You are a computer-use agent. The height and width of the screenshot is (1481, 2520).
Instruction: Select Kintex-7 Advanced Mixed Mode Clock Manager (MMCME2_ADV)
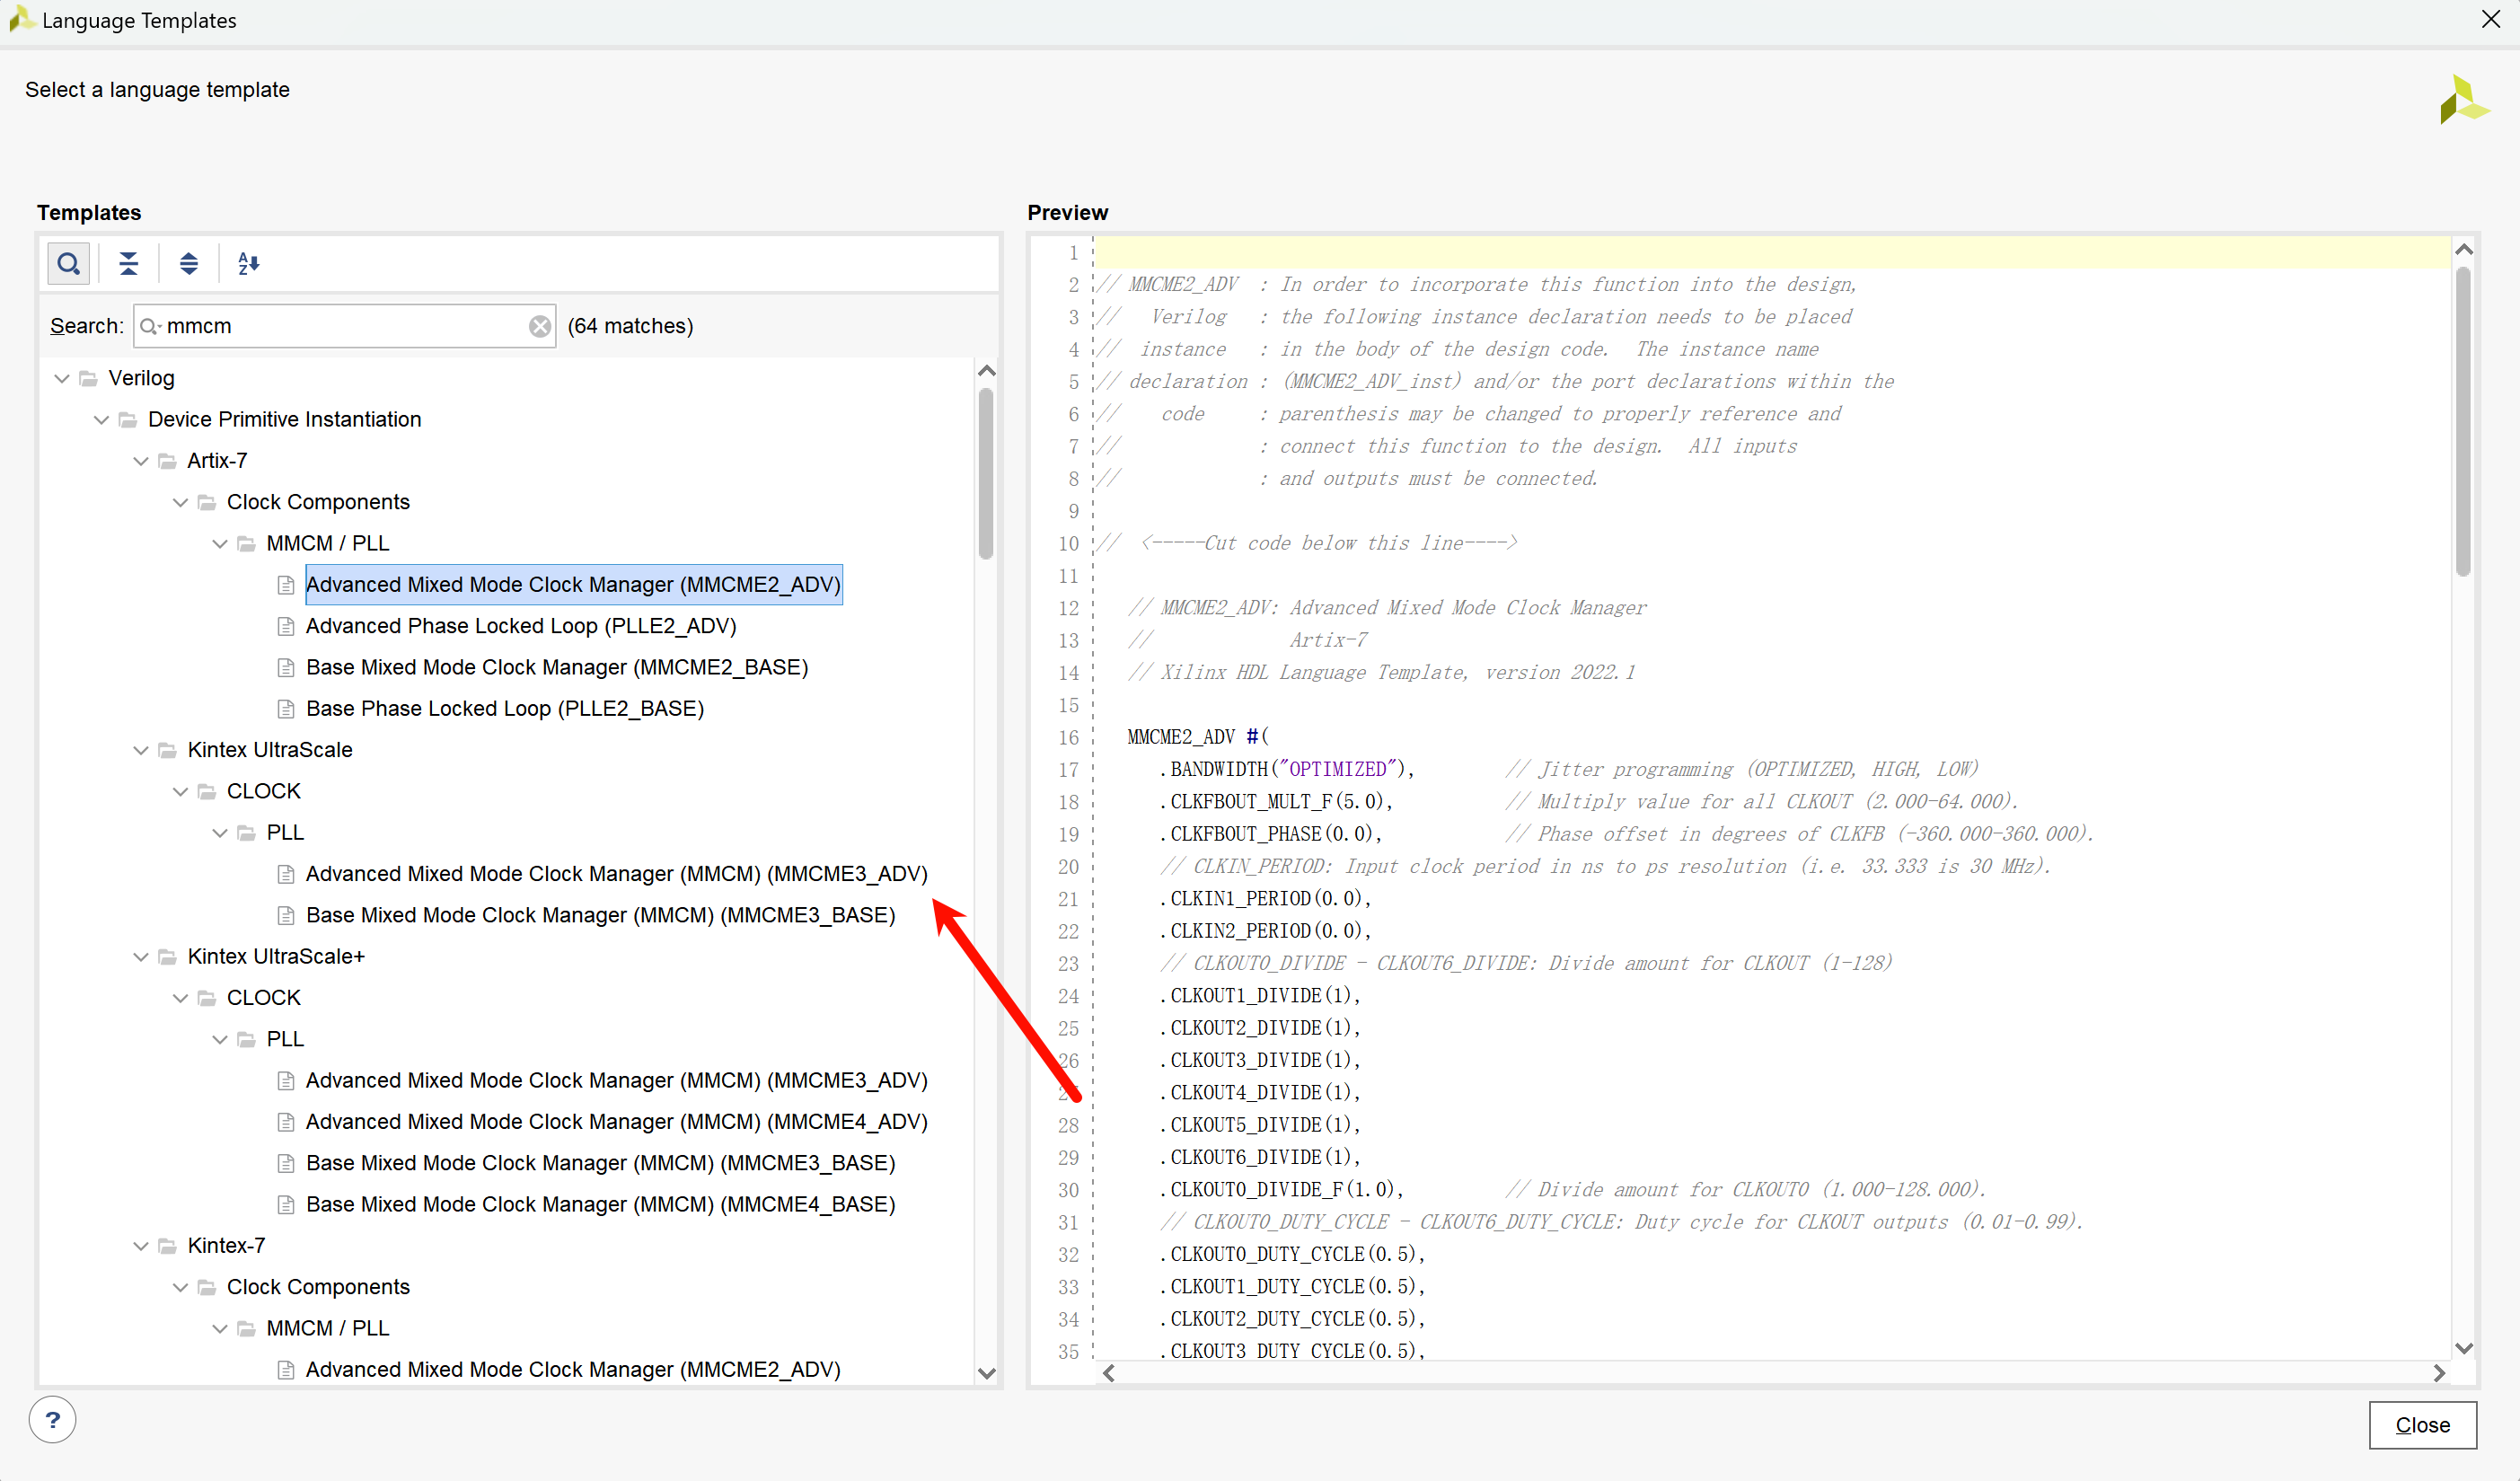[x=573, y=1369]
